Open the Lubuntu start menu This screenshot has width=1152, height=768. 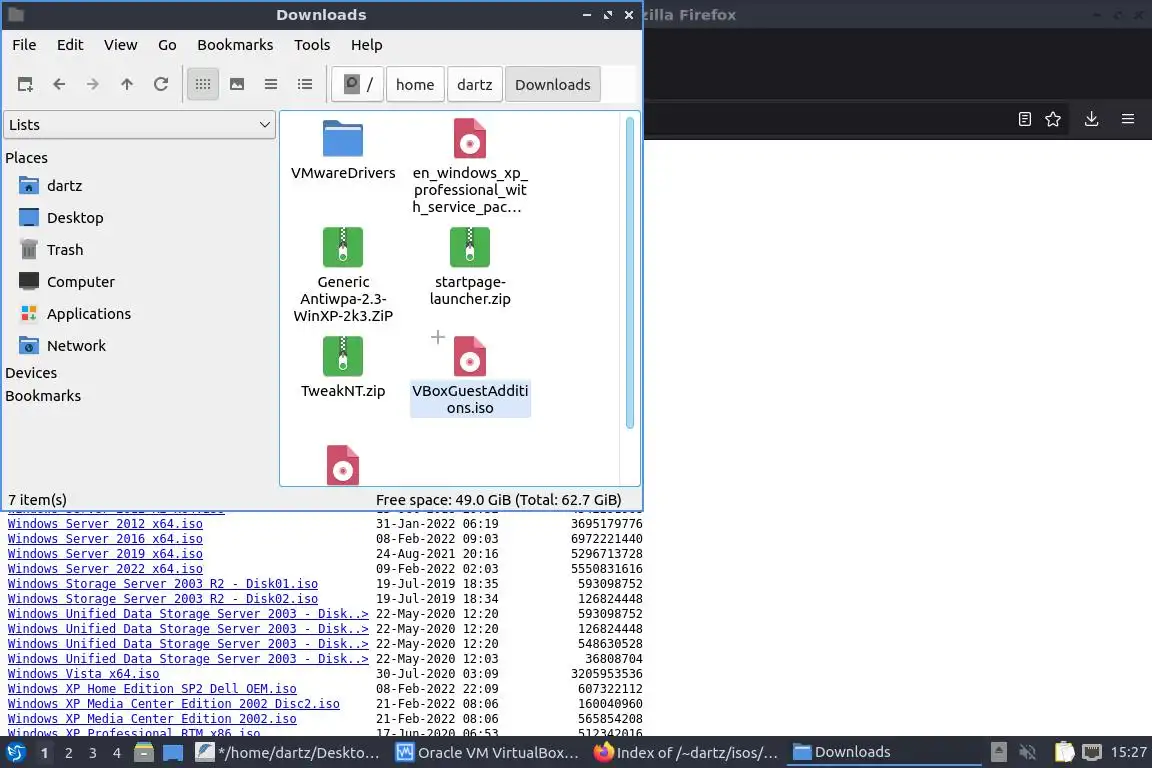(15, 753)
